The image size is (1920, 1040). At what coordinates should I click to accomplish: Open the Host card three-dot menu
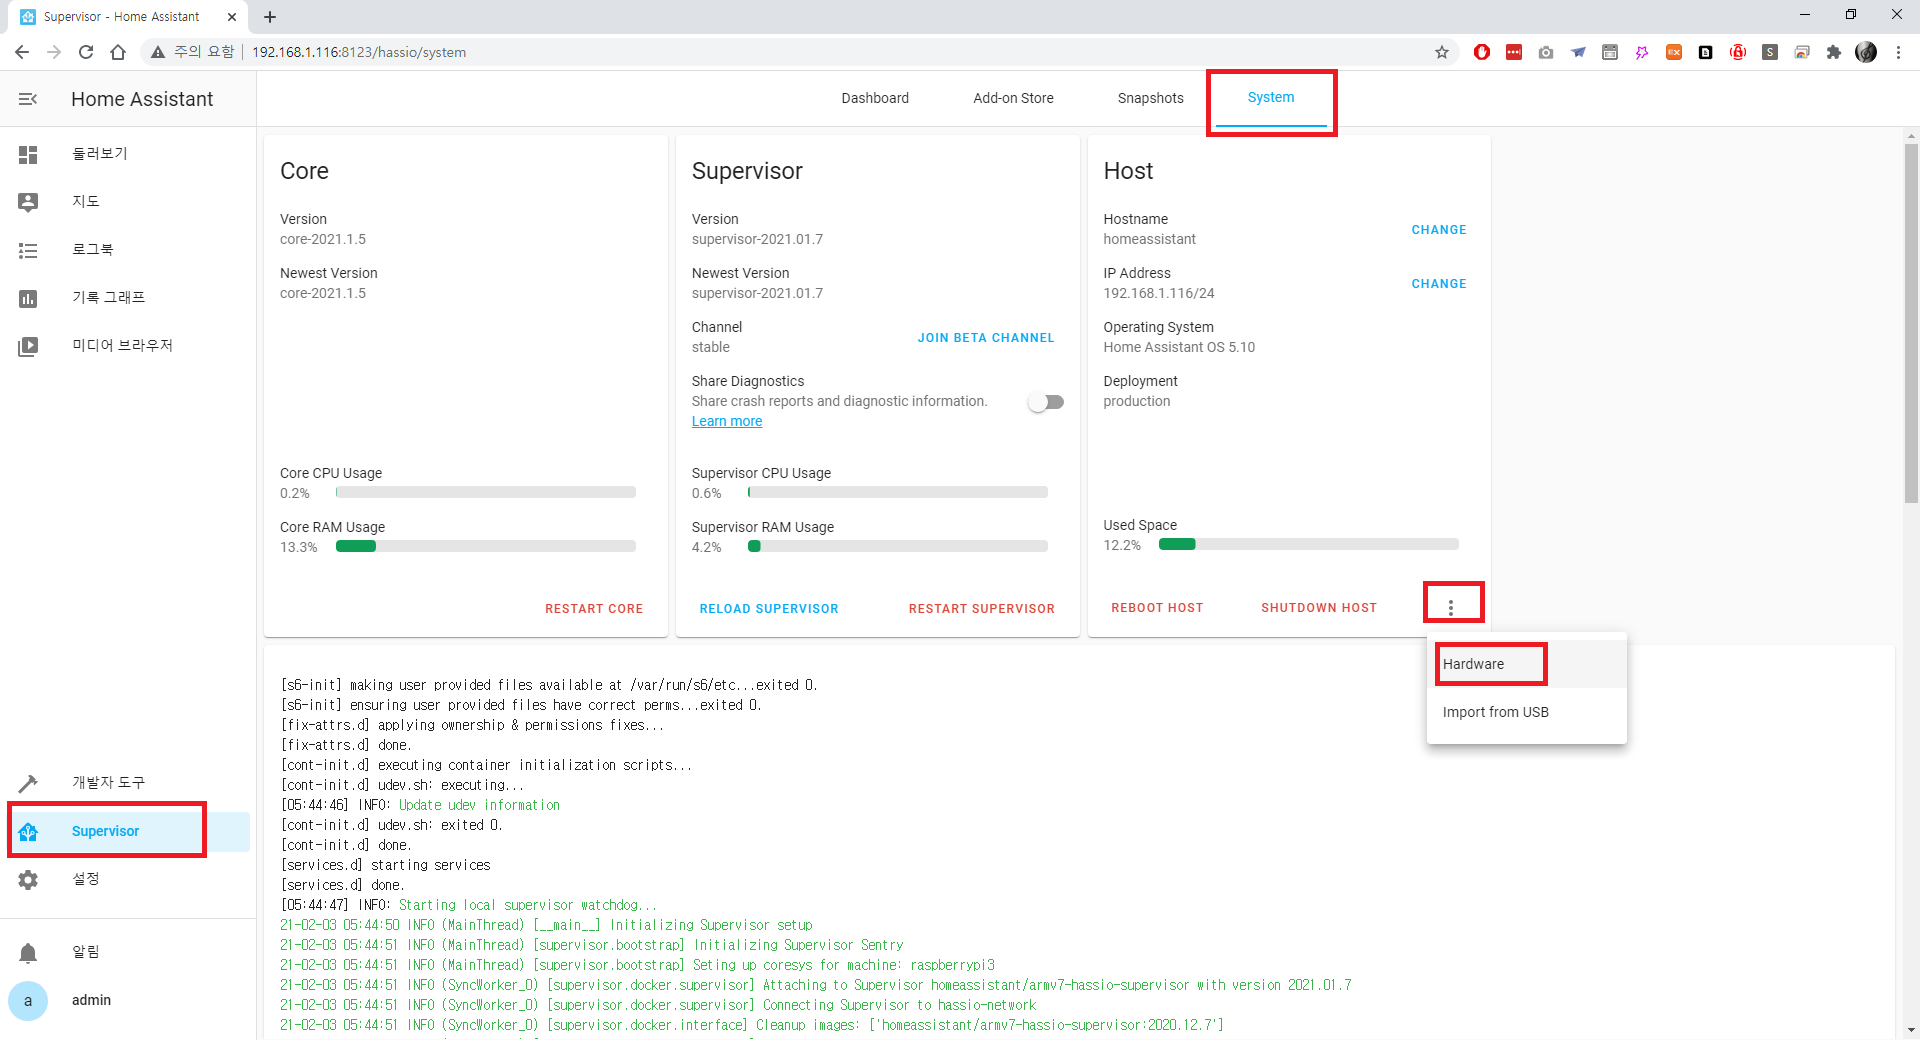click(1451, 607)
